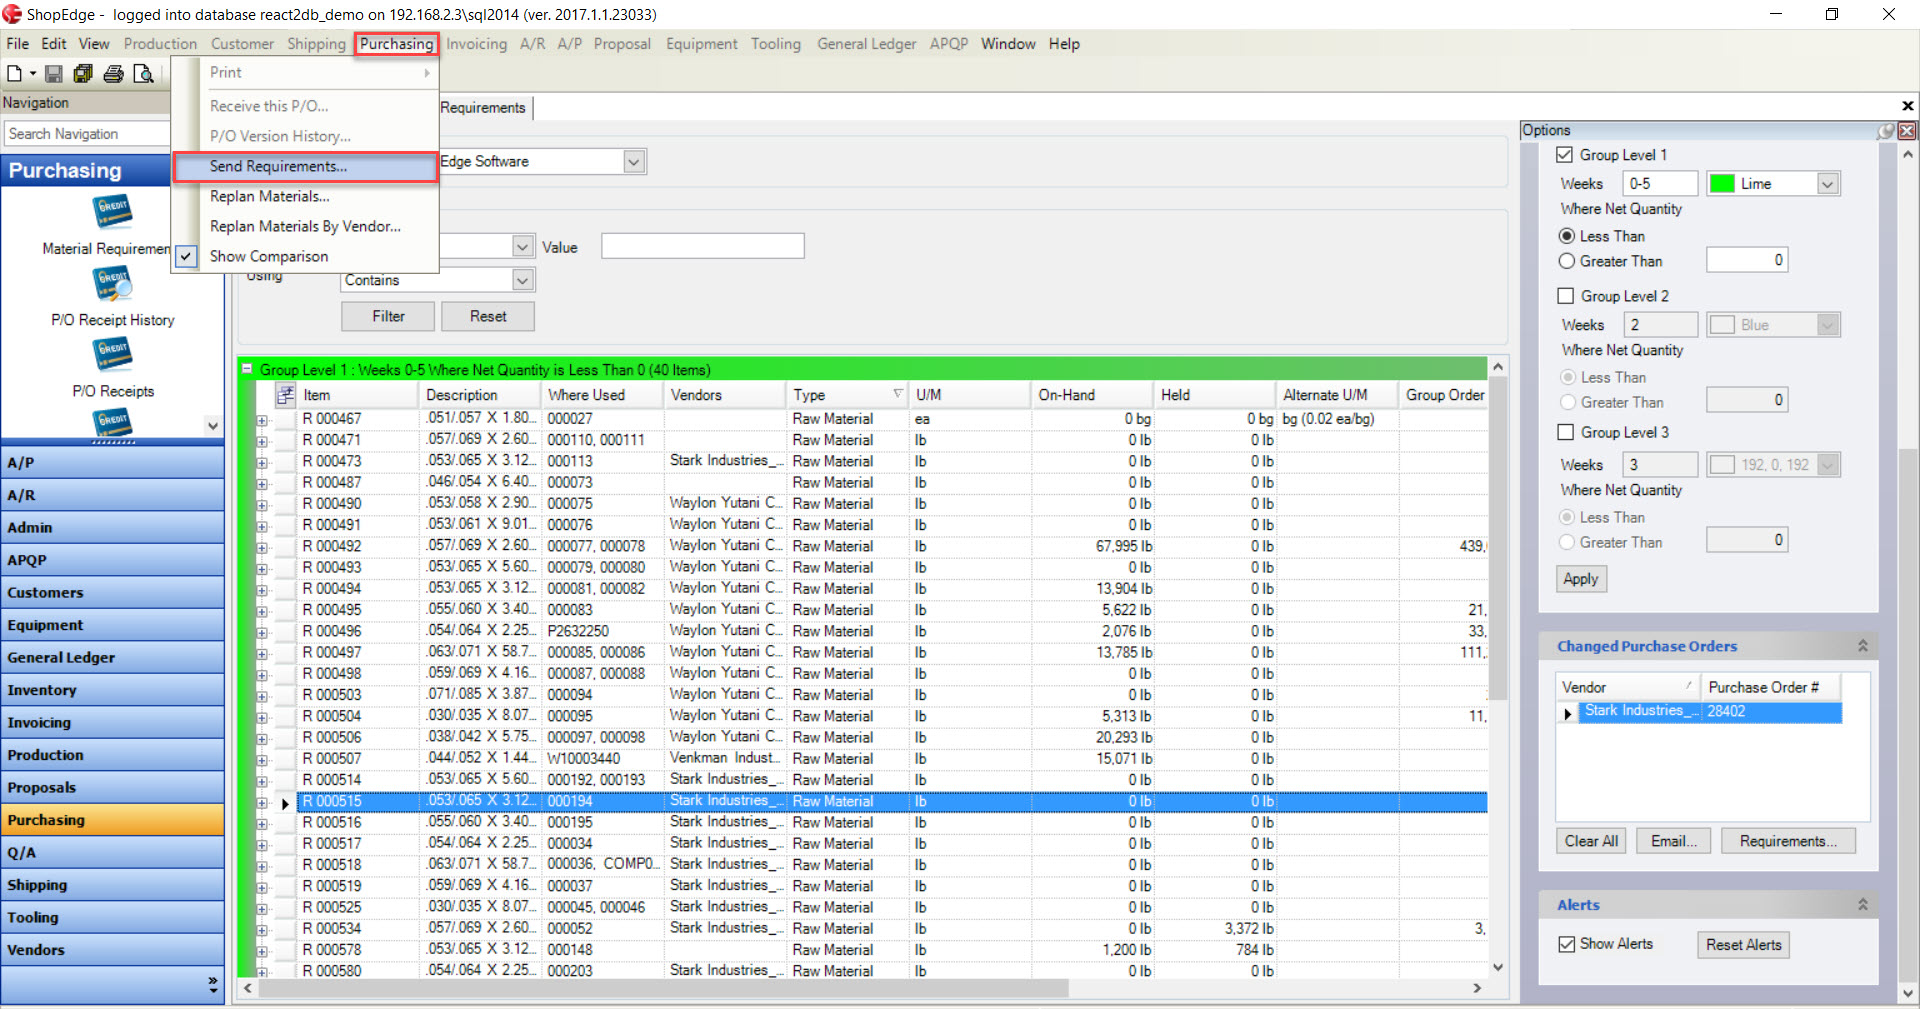Open P/O Receipts navigation icon

[113, 355]
